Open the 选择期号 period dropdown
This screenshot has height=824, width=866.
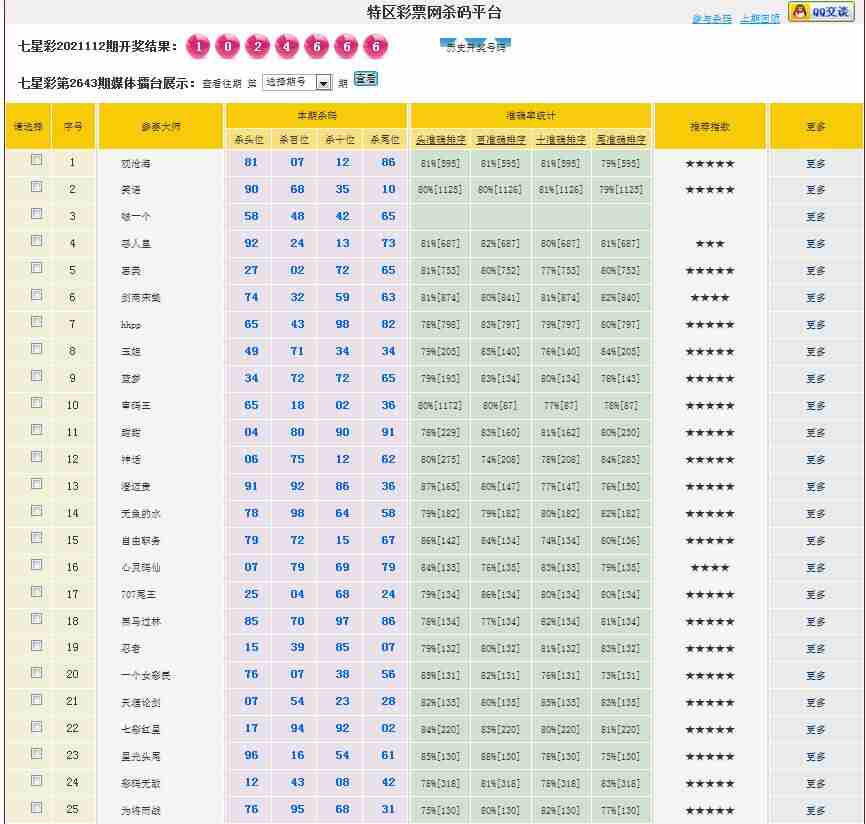point(289,82)
